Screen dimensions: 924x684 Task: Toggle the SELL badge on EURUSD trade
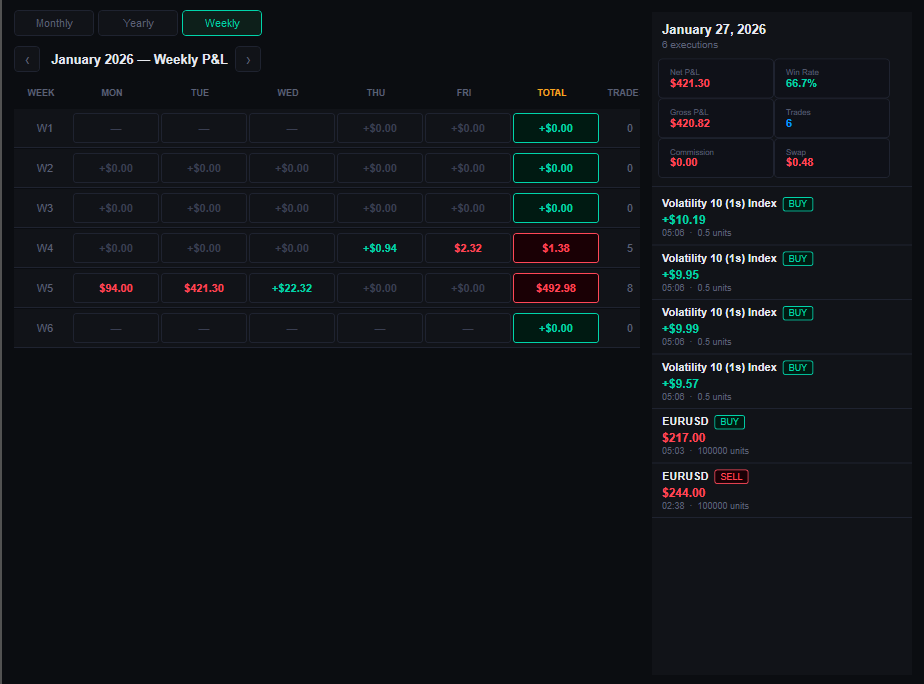click(731, 476)
